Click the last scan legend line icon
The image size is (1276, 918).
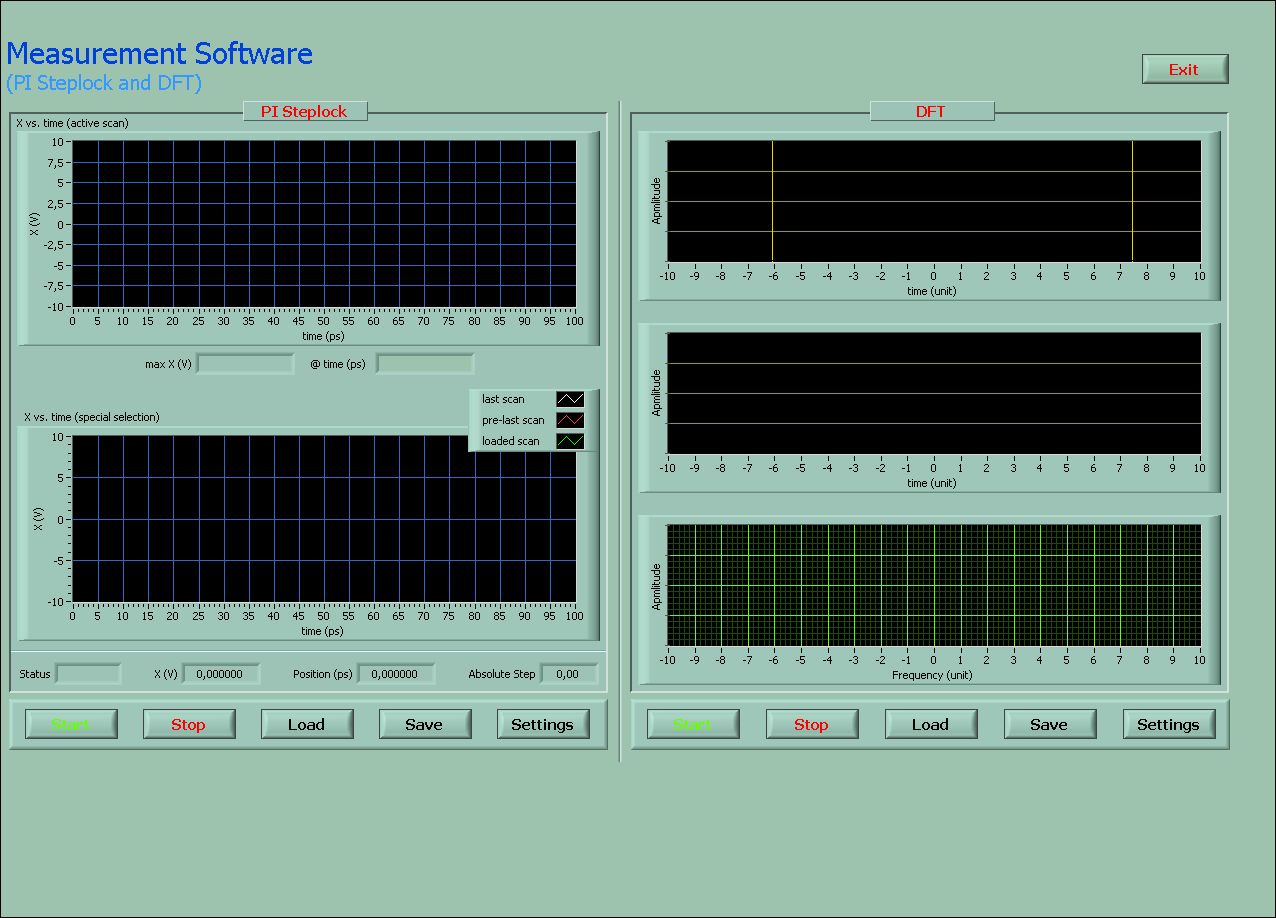click(x=570, y=399)
